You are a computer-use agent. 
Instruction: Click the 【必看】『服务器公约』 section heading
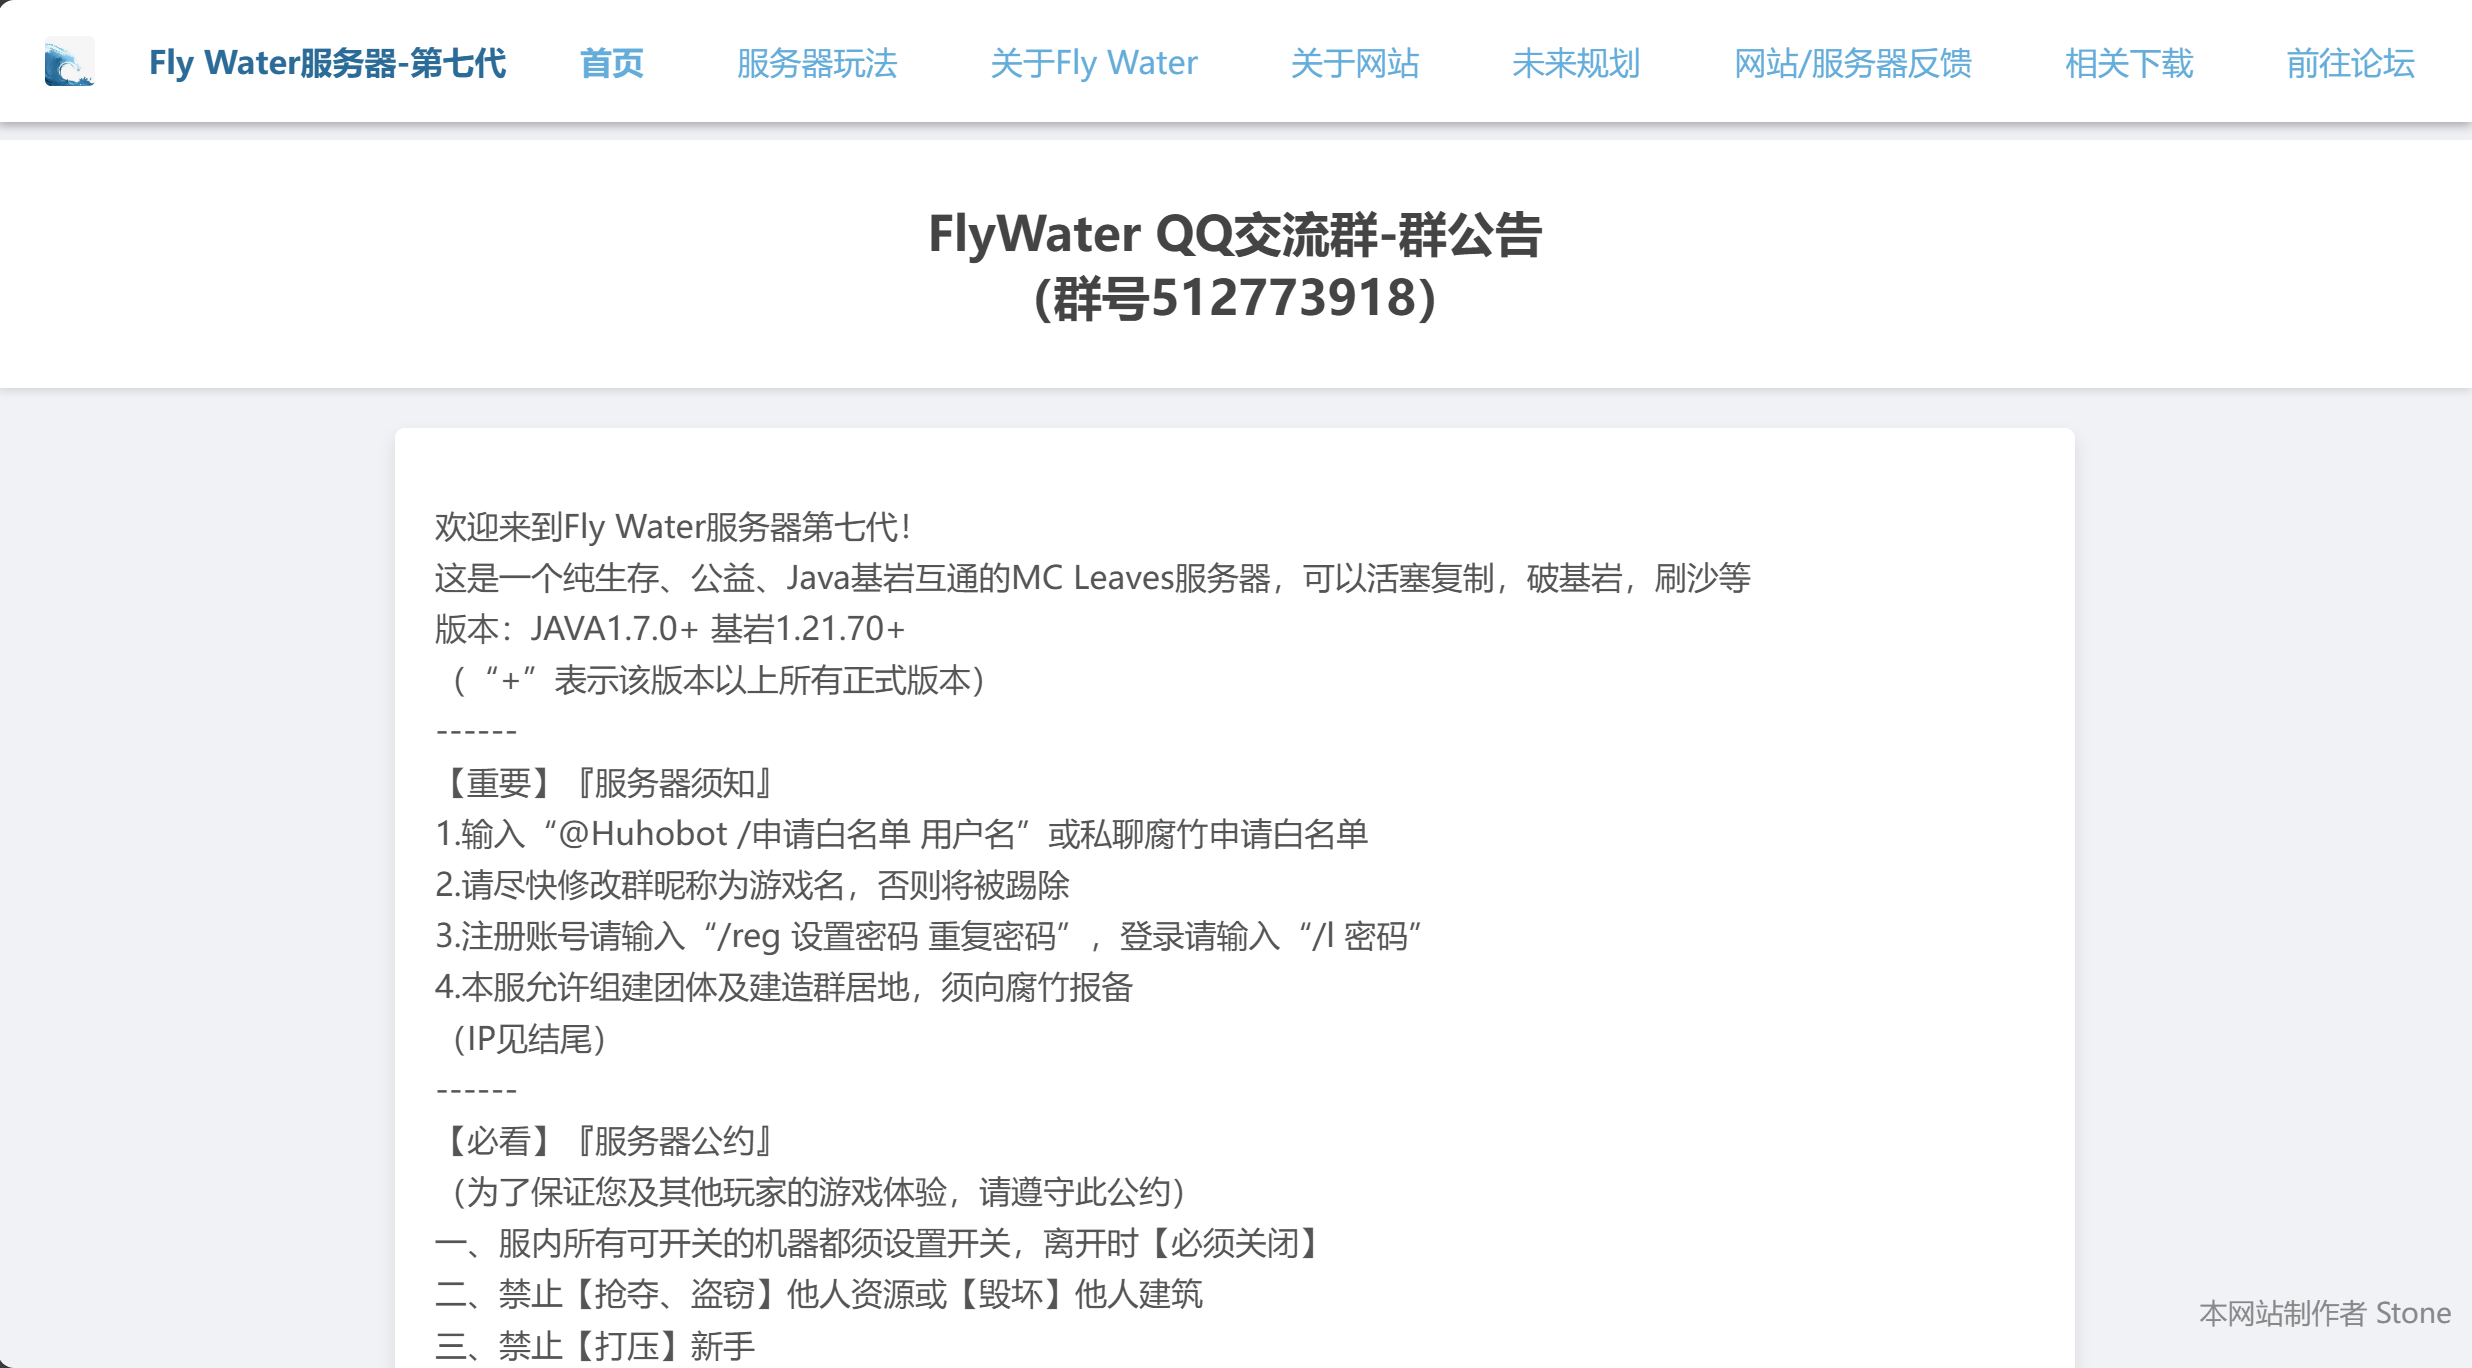604,1141
